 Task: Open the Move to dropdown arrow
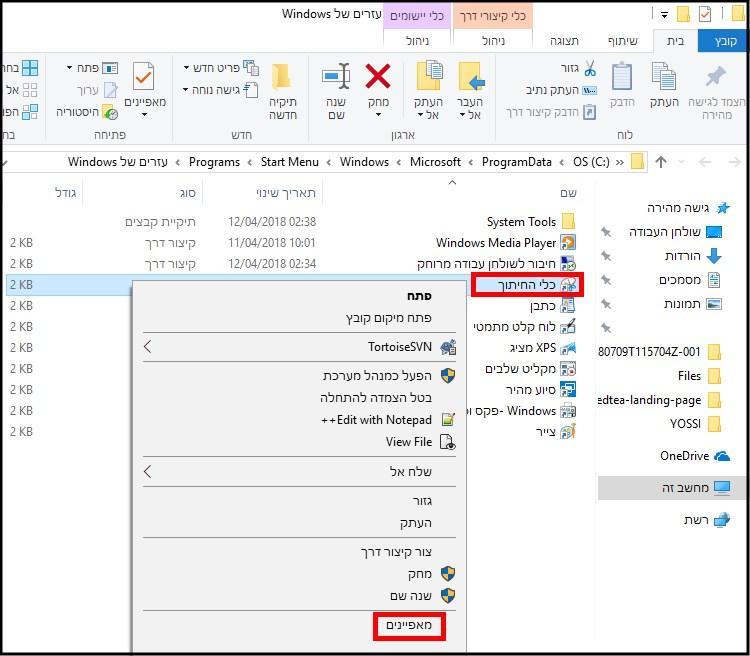tap(462, 115)
